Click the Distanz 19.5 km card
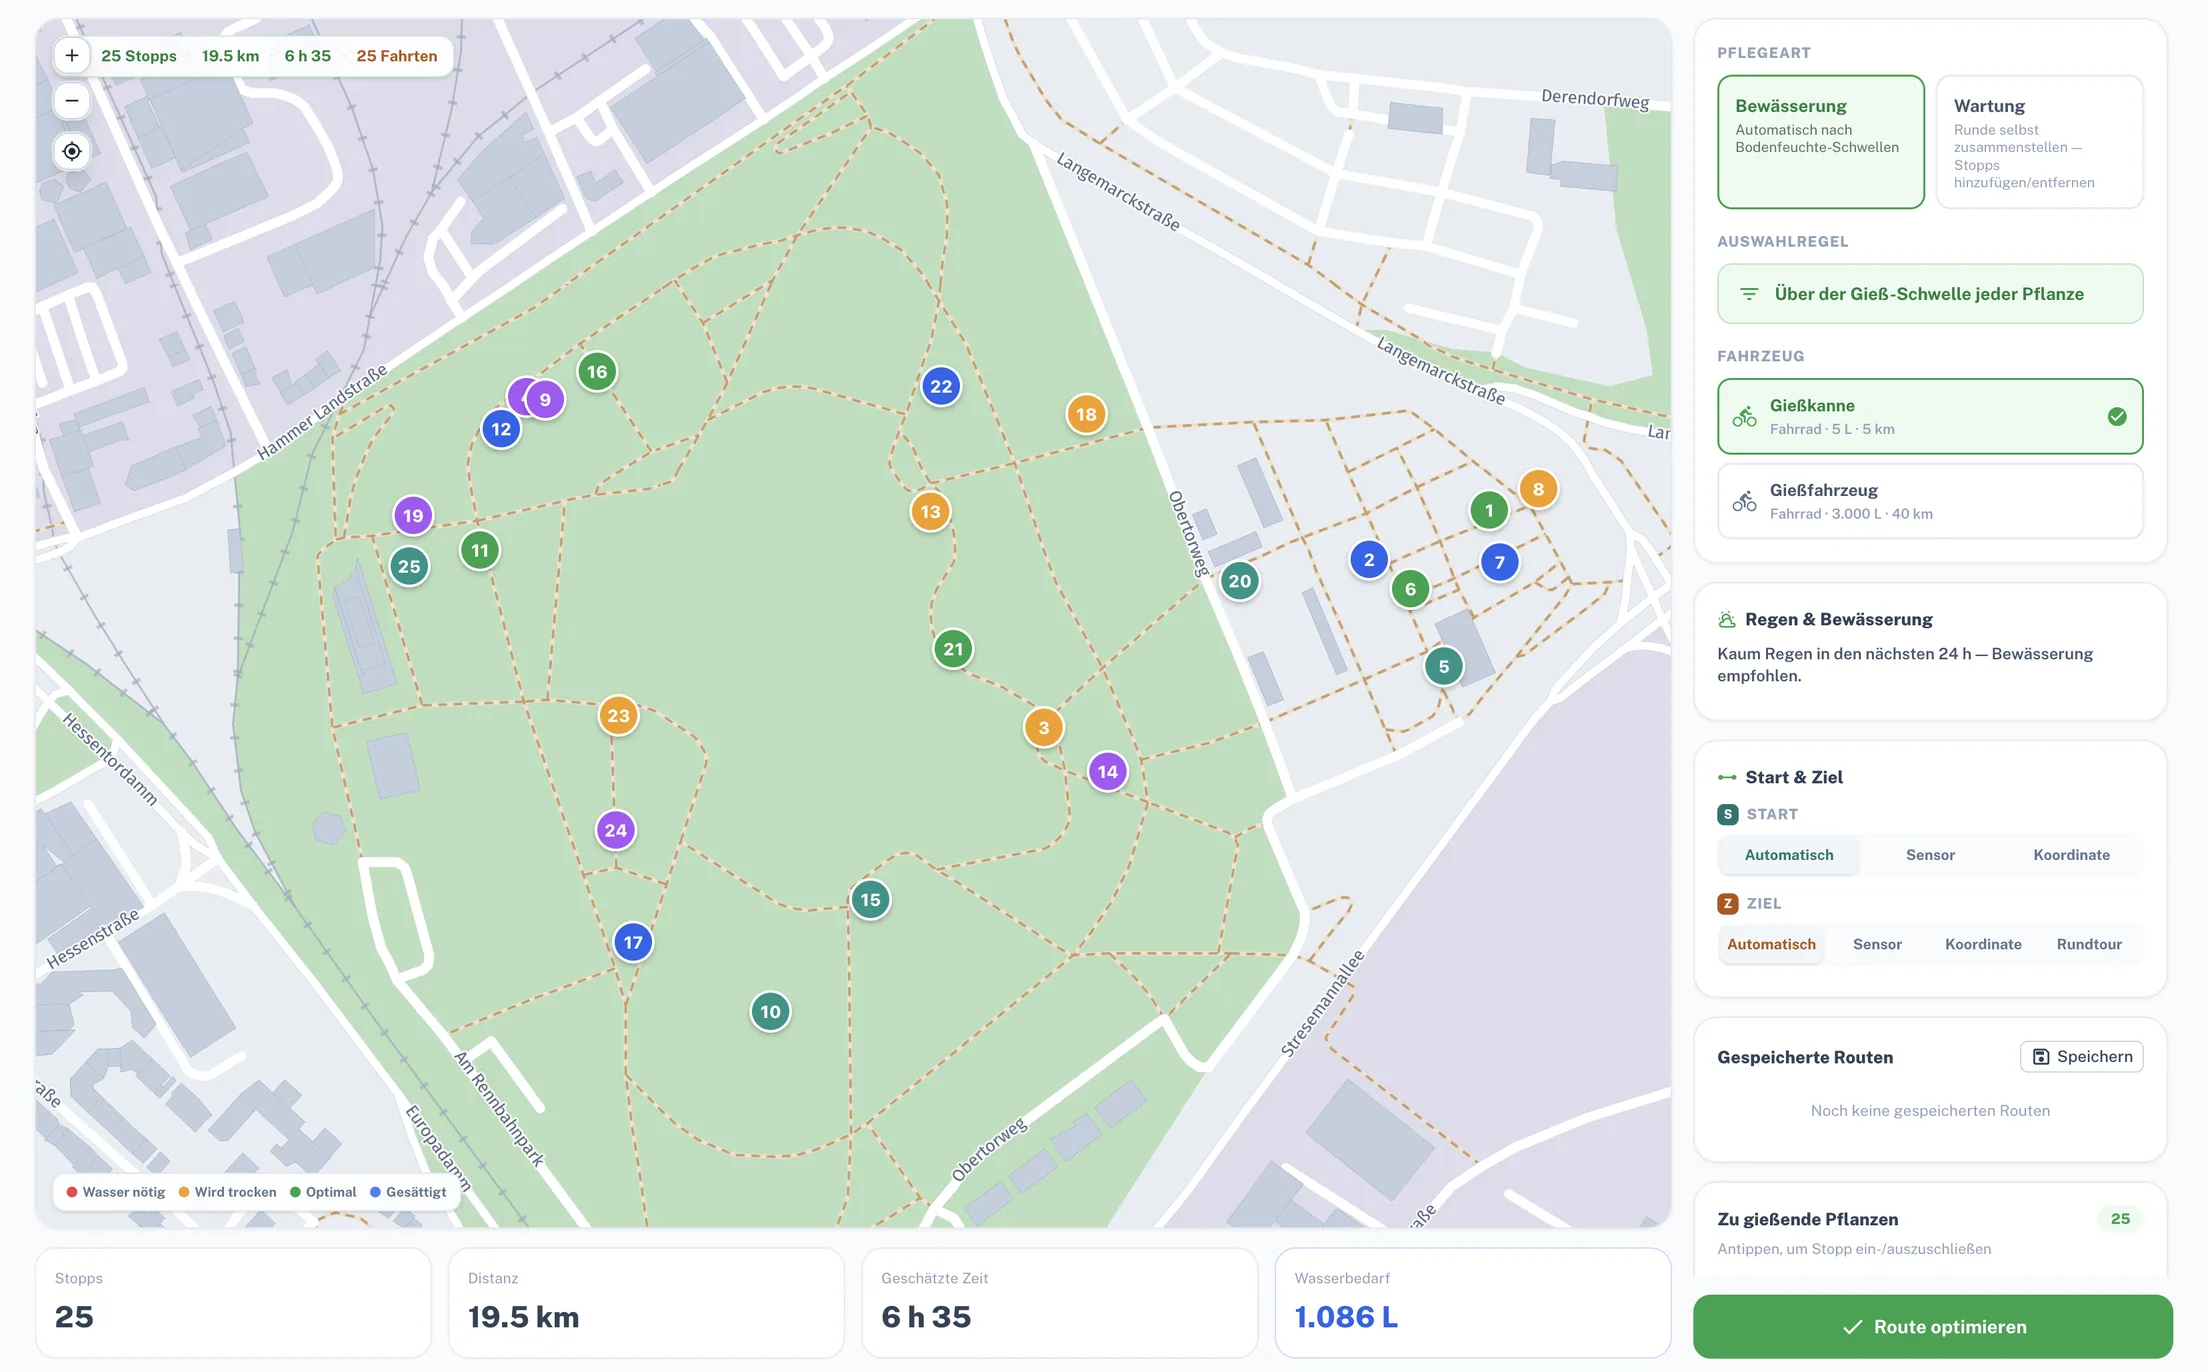Image resolution: width=2208 pixels, height=1372 pixels. pyautogui.click(x=646, y=1303)
